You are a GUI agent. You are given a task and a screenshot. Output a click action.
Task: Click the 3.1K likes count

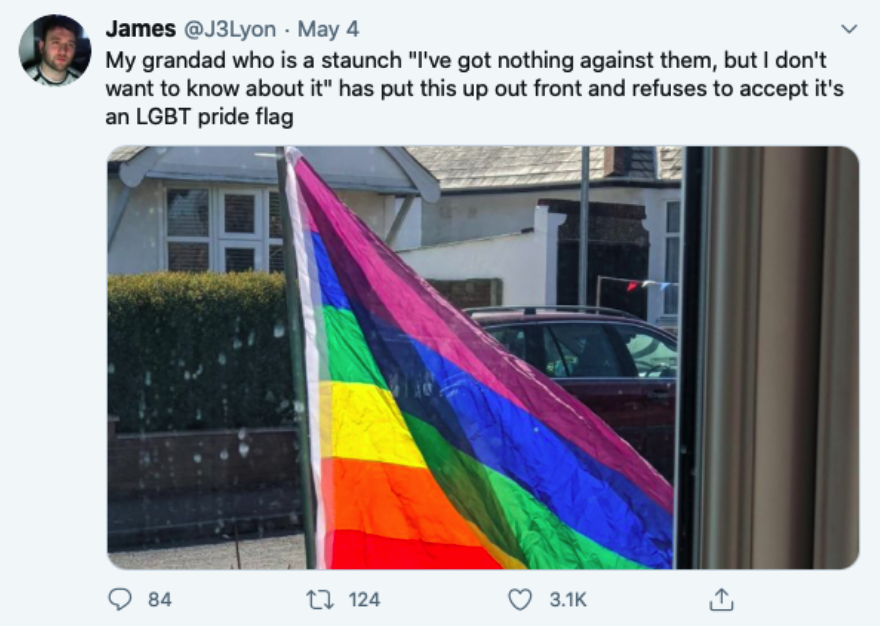point(568,600)
